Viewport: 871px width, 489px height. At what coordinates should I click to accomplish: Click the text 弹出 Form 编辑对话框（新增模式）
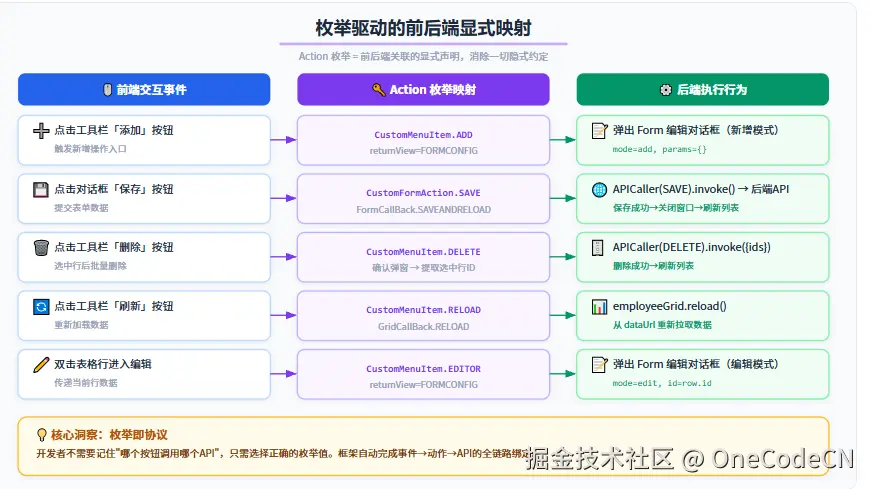pyautogui.click(x=695, y=130)
